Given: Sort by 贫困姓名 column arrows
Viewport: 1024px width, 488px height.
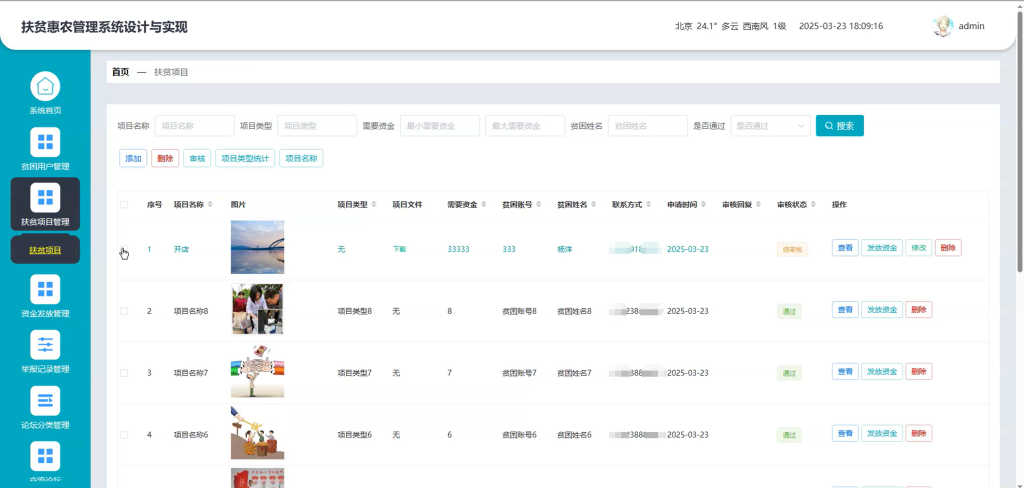Looking at the screenshot, I should tap(593, 204).
